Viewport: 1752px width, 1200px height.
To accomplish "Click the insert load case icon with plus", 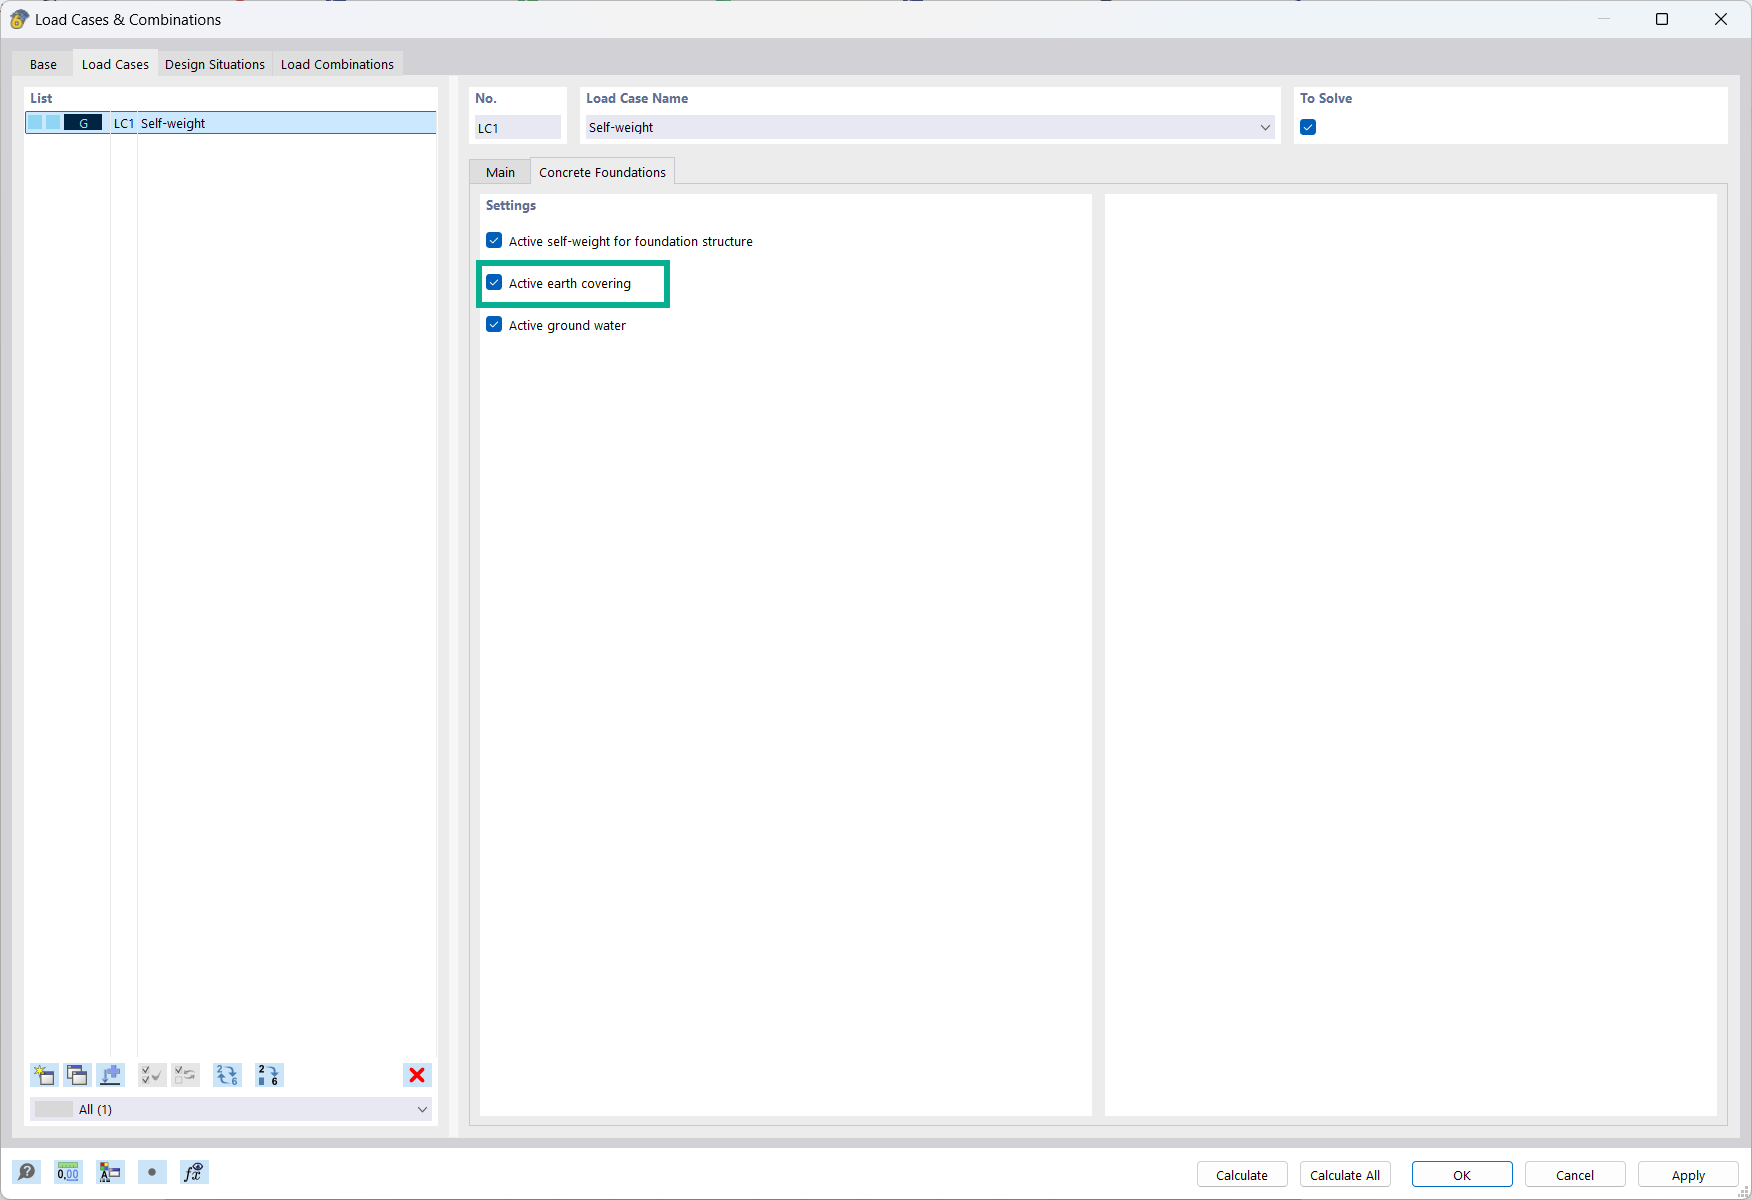I will coord(110,1075).
